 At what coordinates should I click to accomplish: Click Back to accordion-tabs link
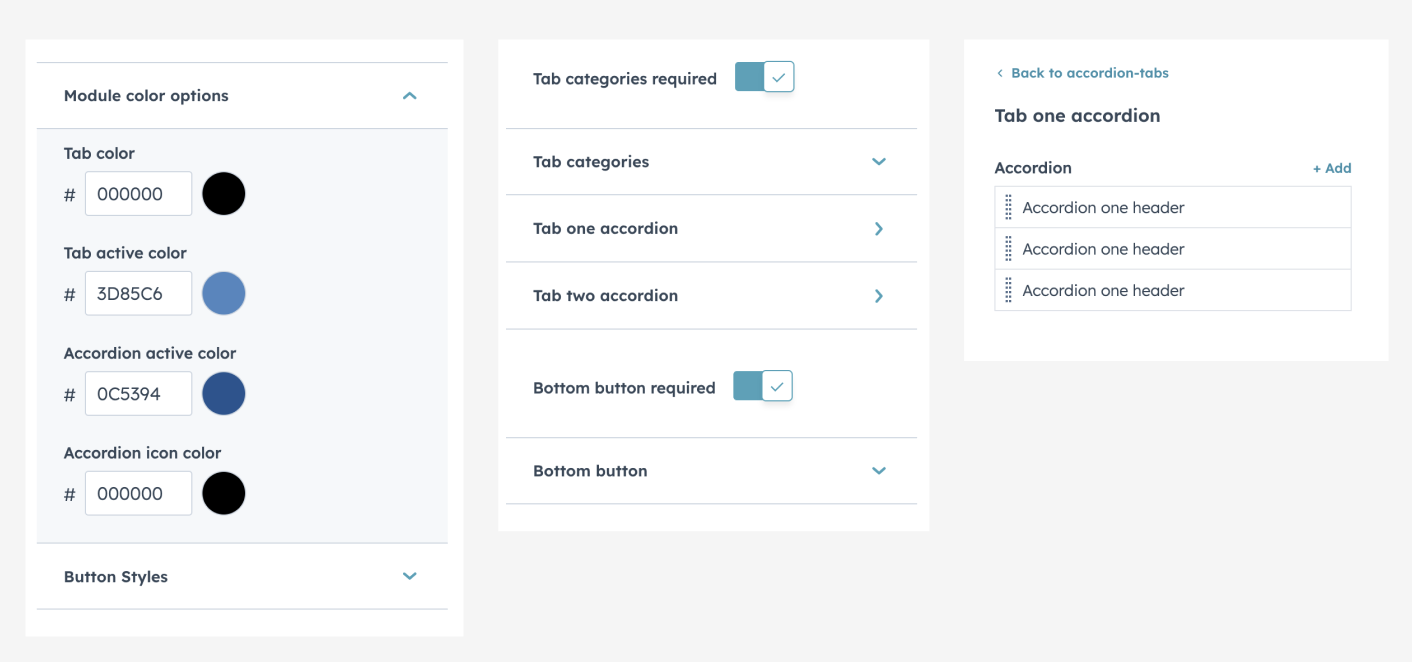point(1089,73)
